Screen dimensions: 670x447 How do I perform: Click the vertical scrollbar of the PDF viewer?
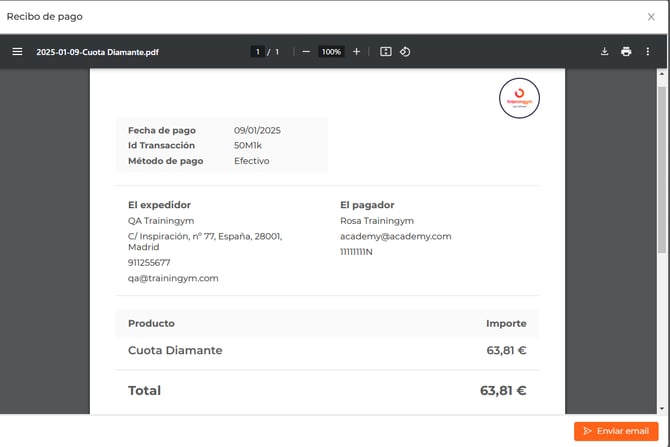click(x=661, y=170)
